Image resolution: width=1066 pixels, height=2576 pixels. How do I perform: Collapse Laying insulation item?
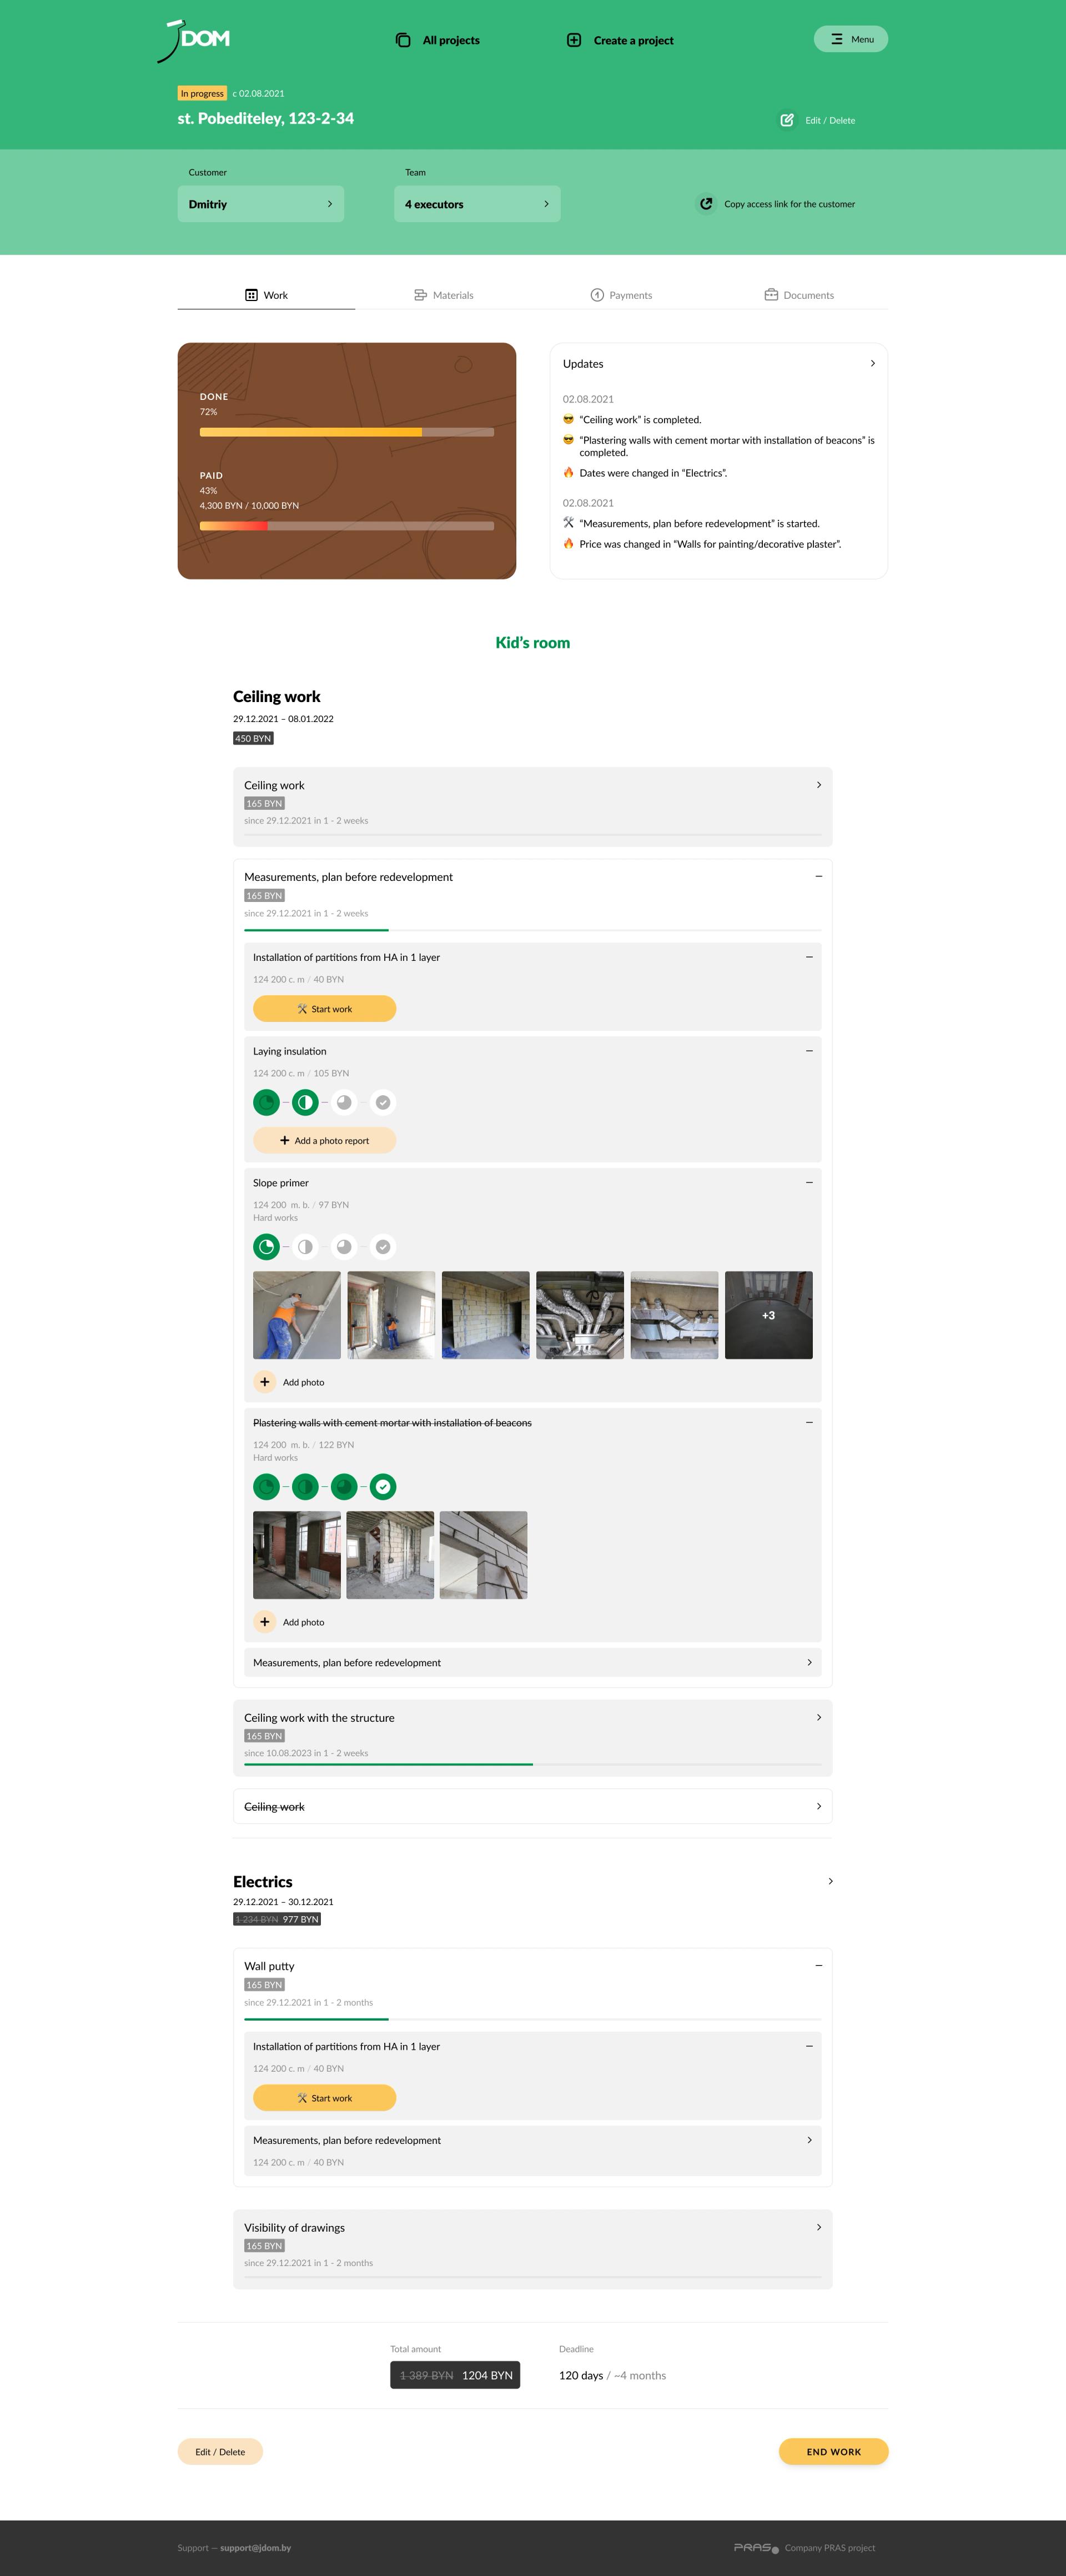tap(809, 1051)
